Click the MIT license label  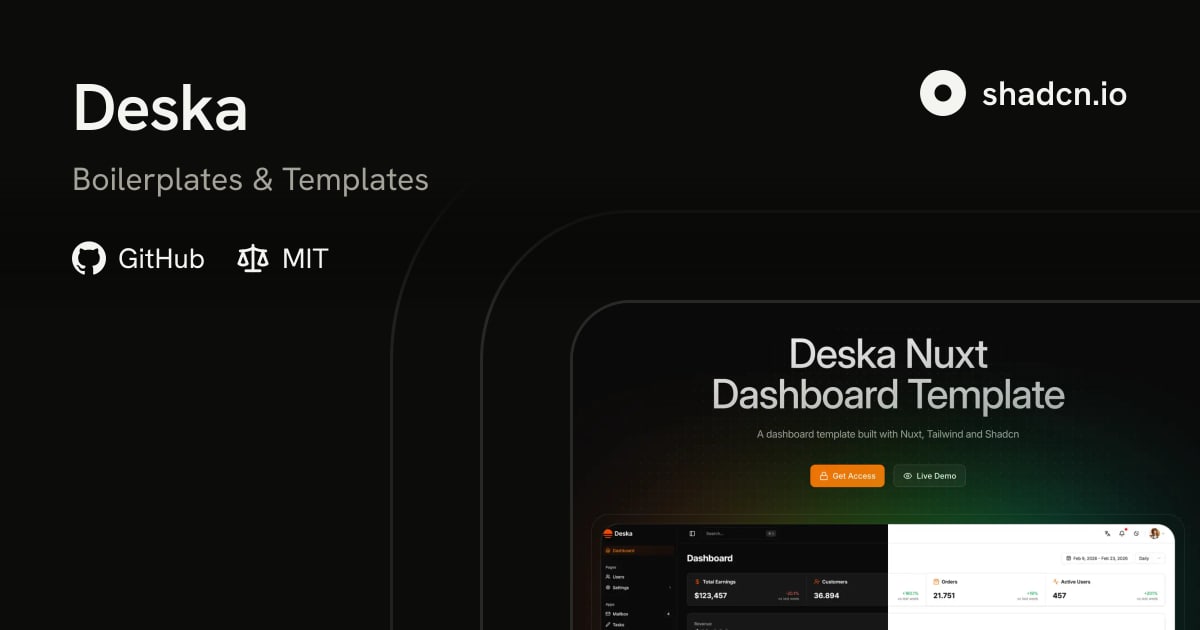[x=305, y=259]
